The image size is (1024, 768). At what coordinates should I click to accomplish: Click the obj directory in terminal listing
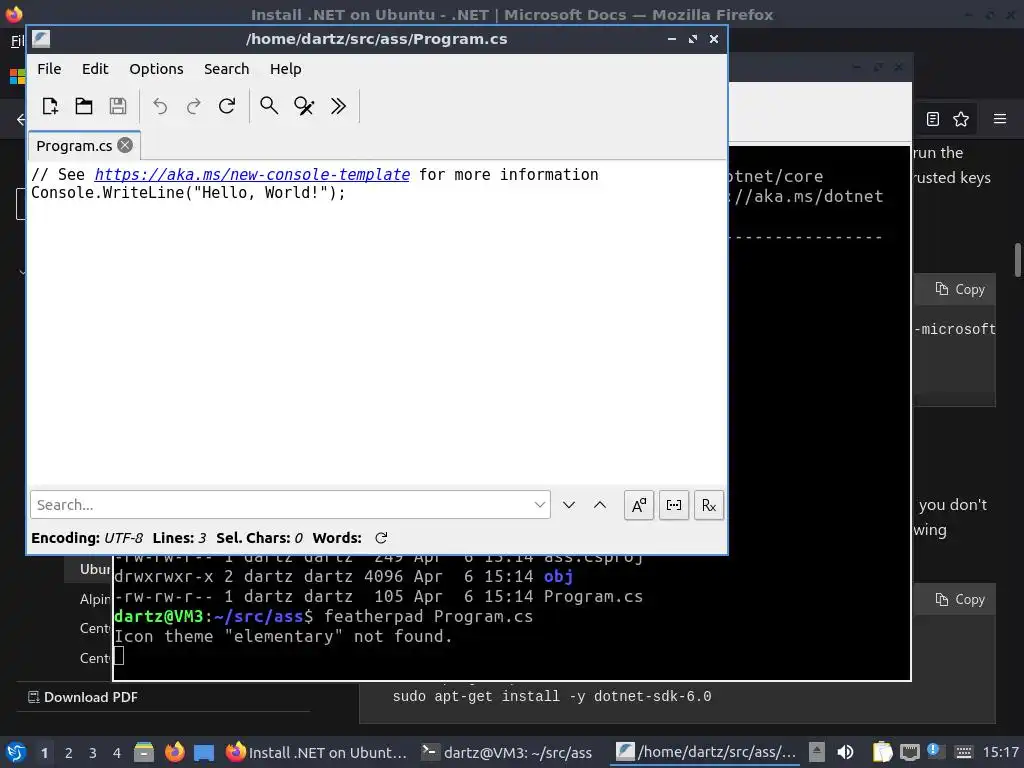[x=558, y=576]
